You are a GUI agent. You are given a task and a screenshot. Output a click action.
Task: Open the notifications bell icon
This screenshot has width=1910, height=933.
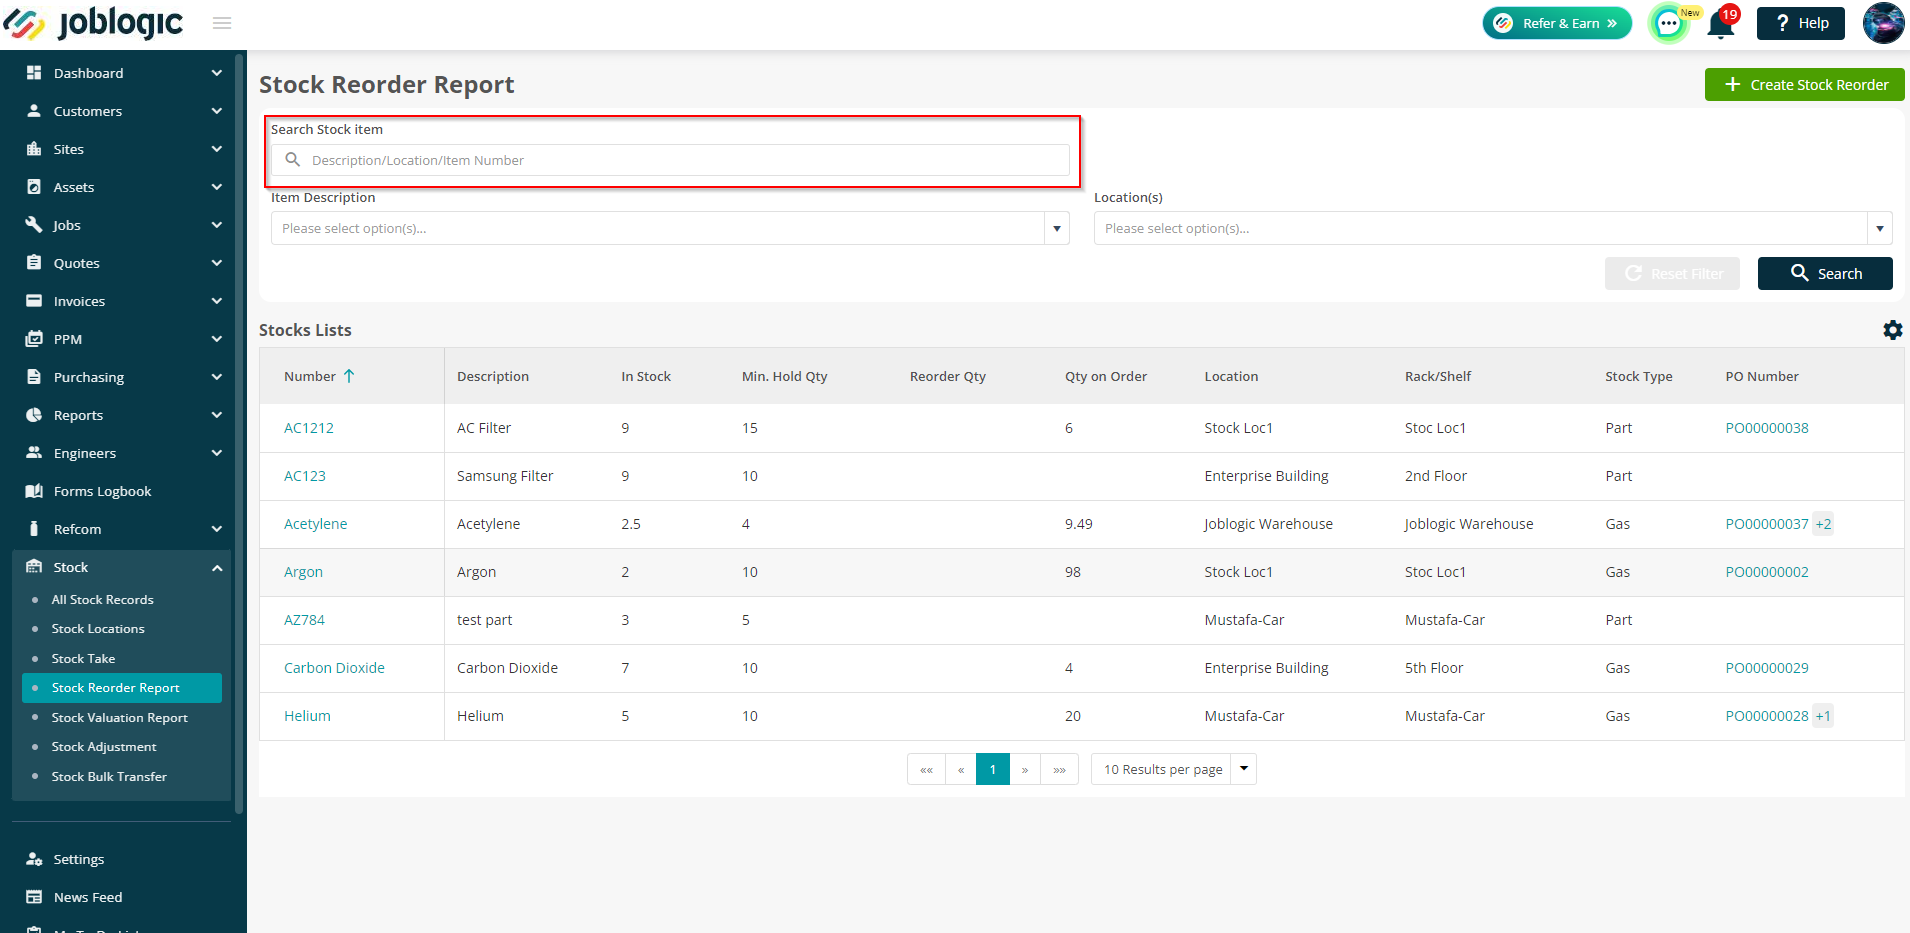tap(1721, 23)
